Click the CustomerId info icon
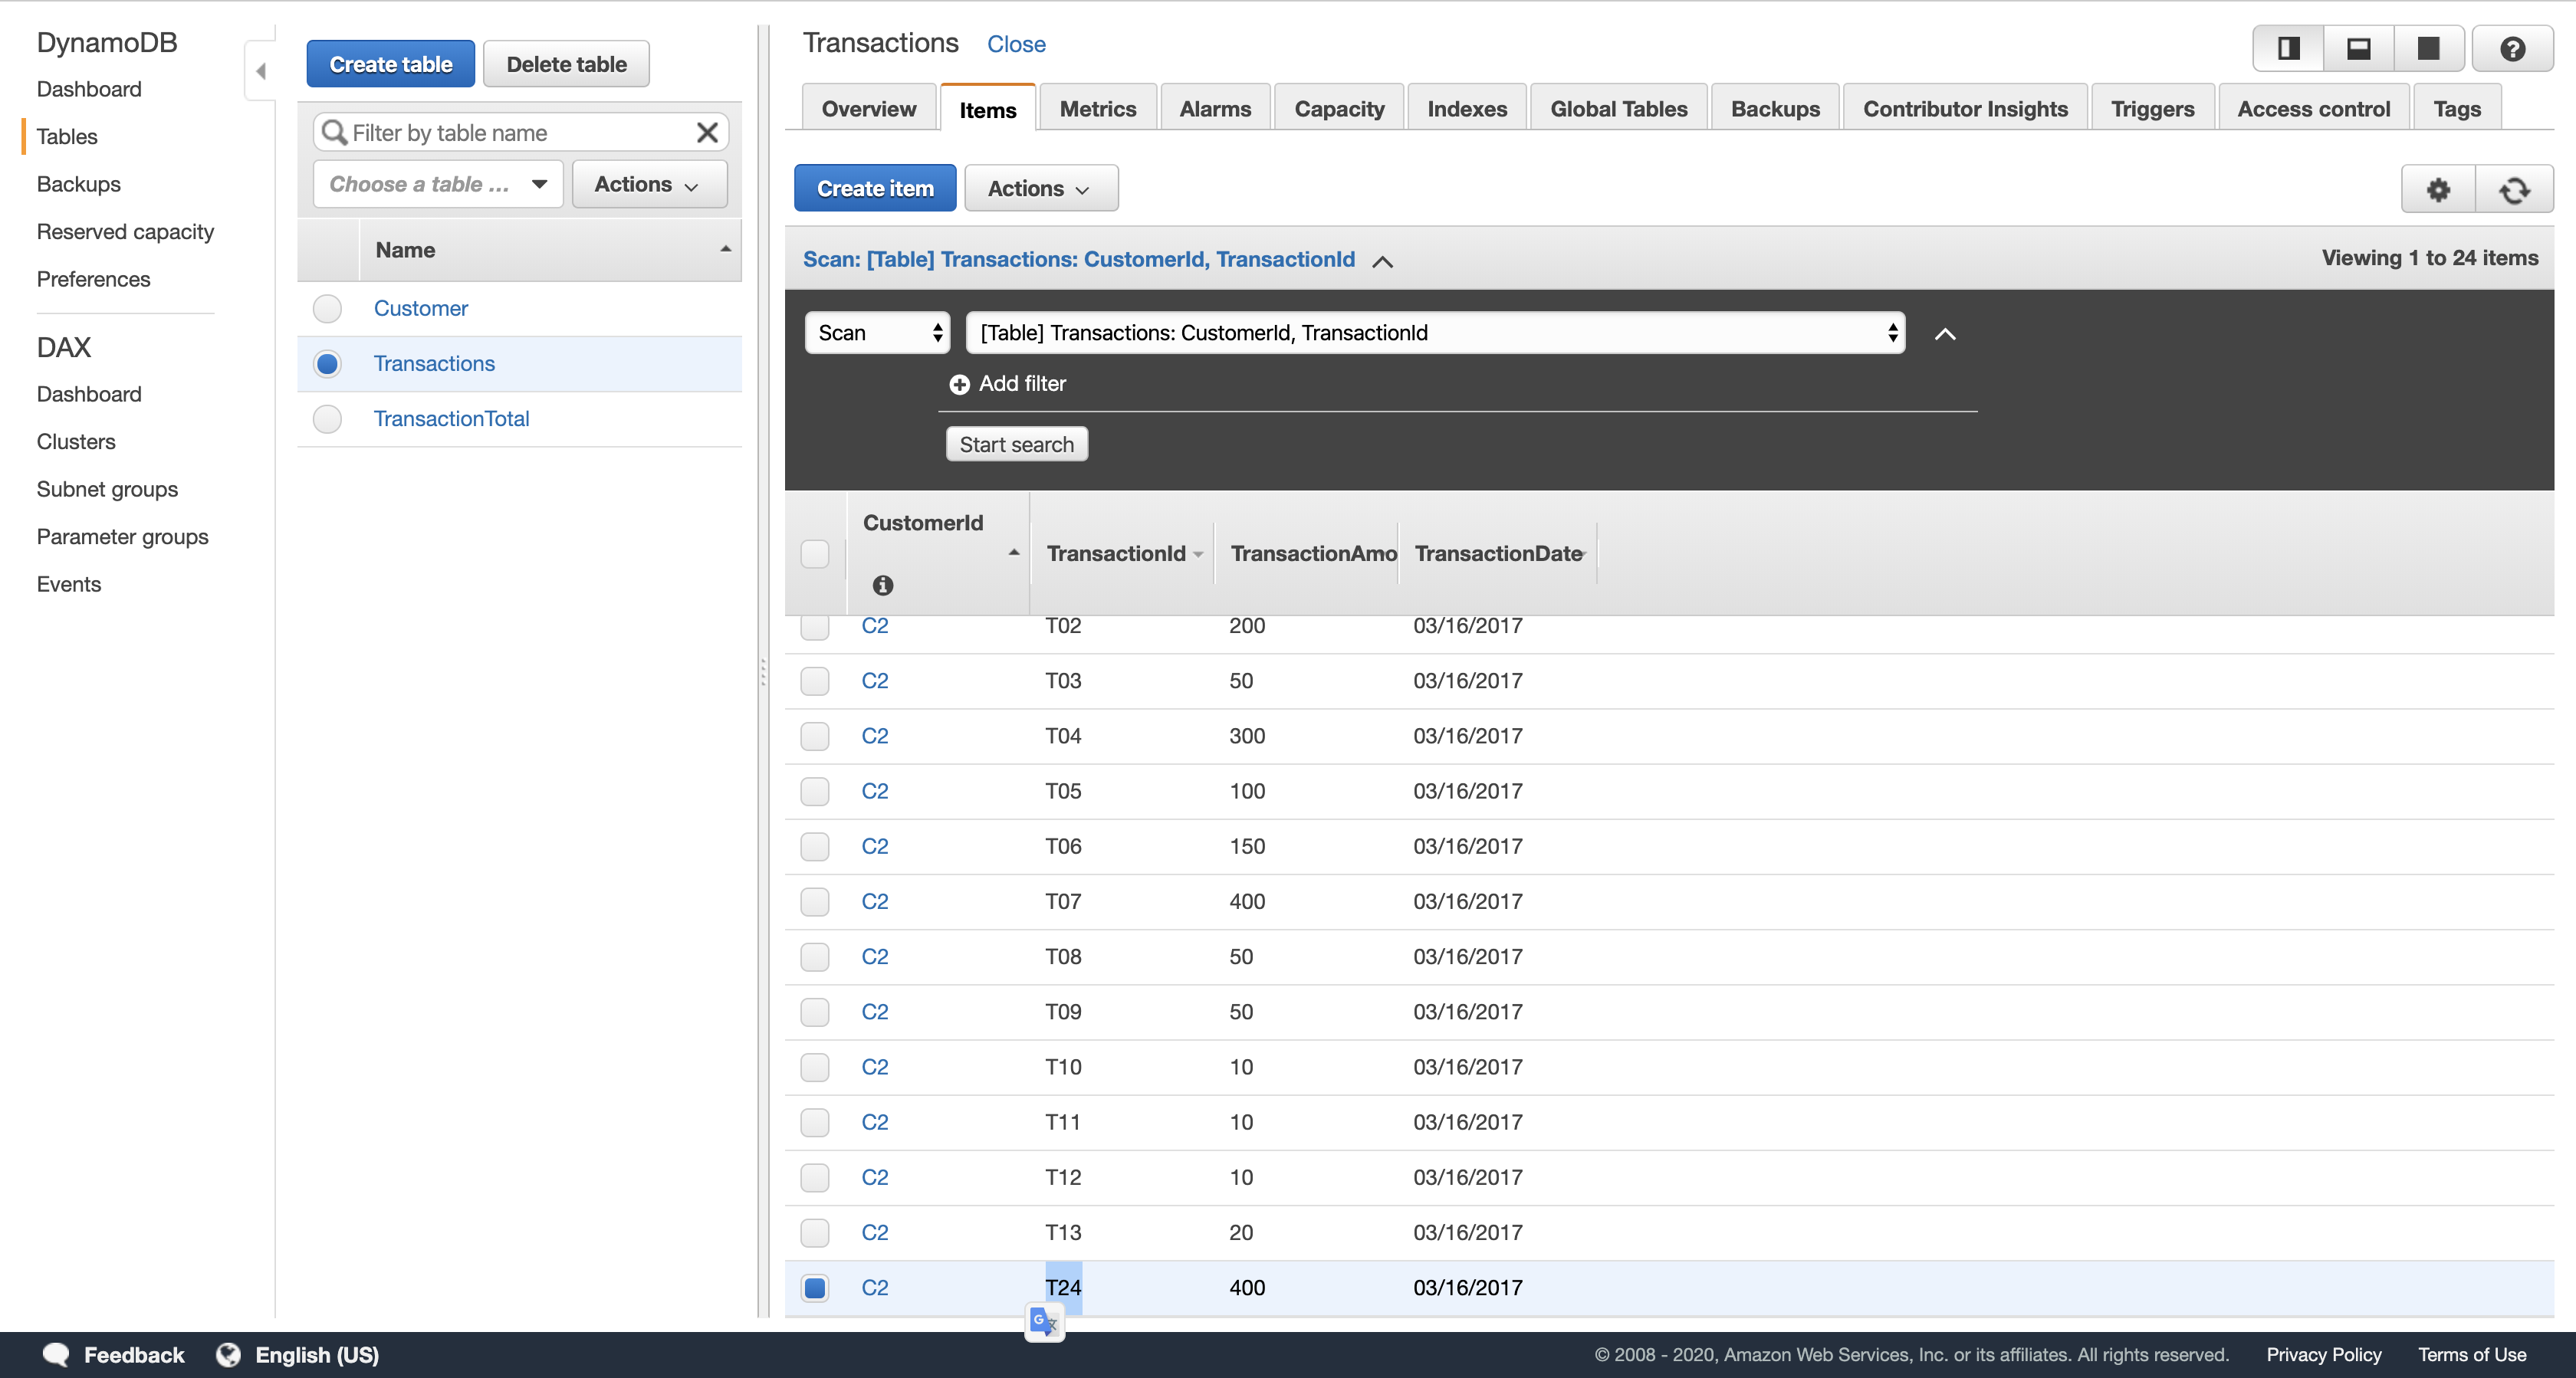 pos(882,586)
